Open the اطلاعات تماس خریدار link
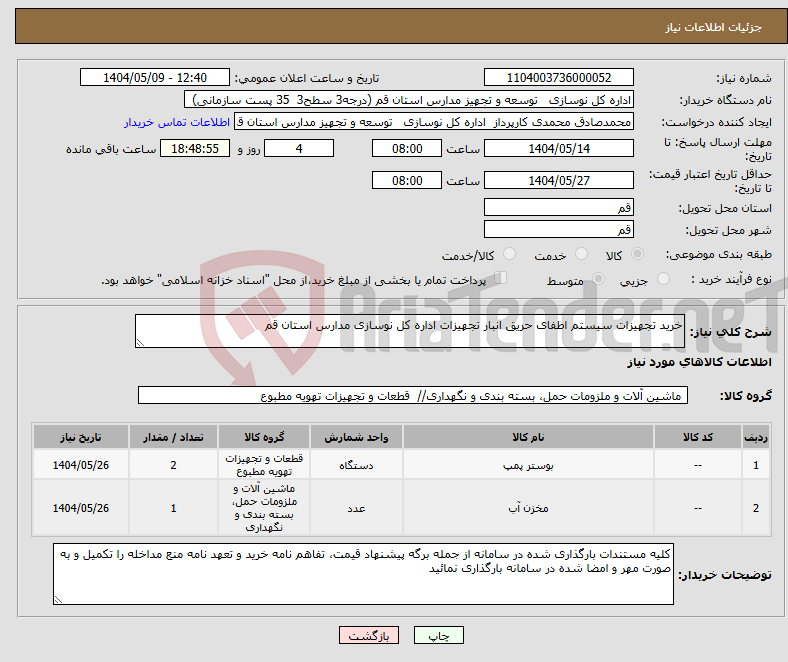This screenshot has height=662, width=788. click(x=177, y=122)
